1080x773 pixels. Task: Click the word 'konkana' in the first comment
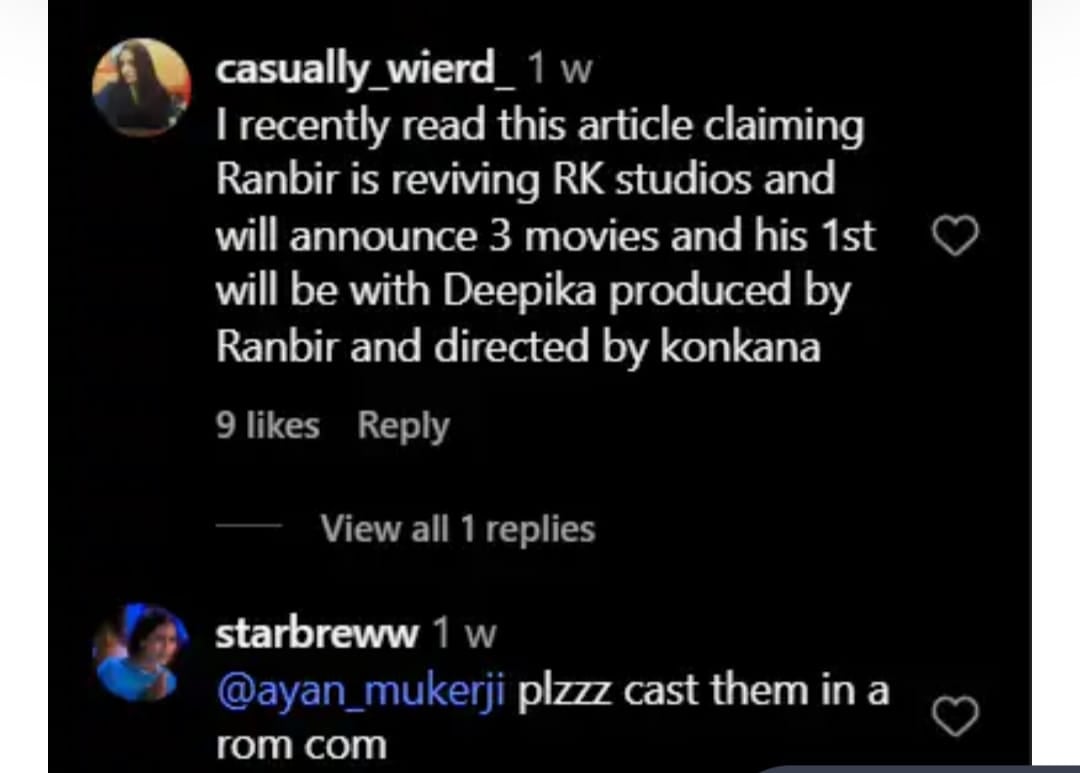(x=740, y=346)
